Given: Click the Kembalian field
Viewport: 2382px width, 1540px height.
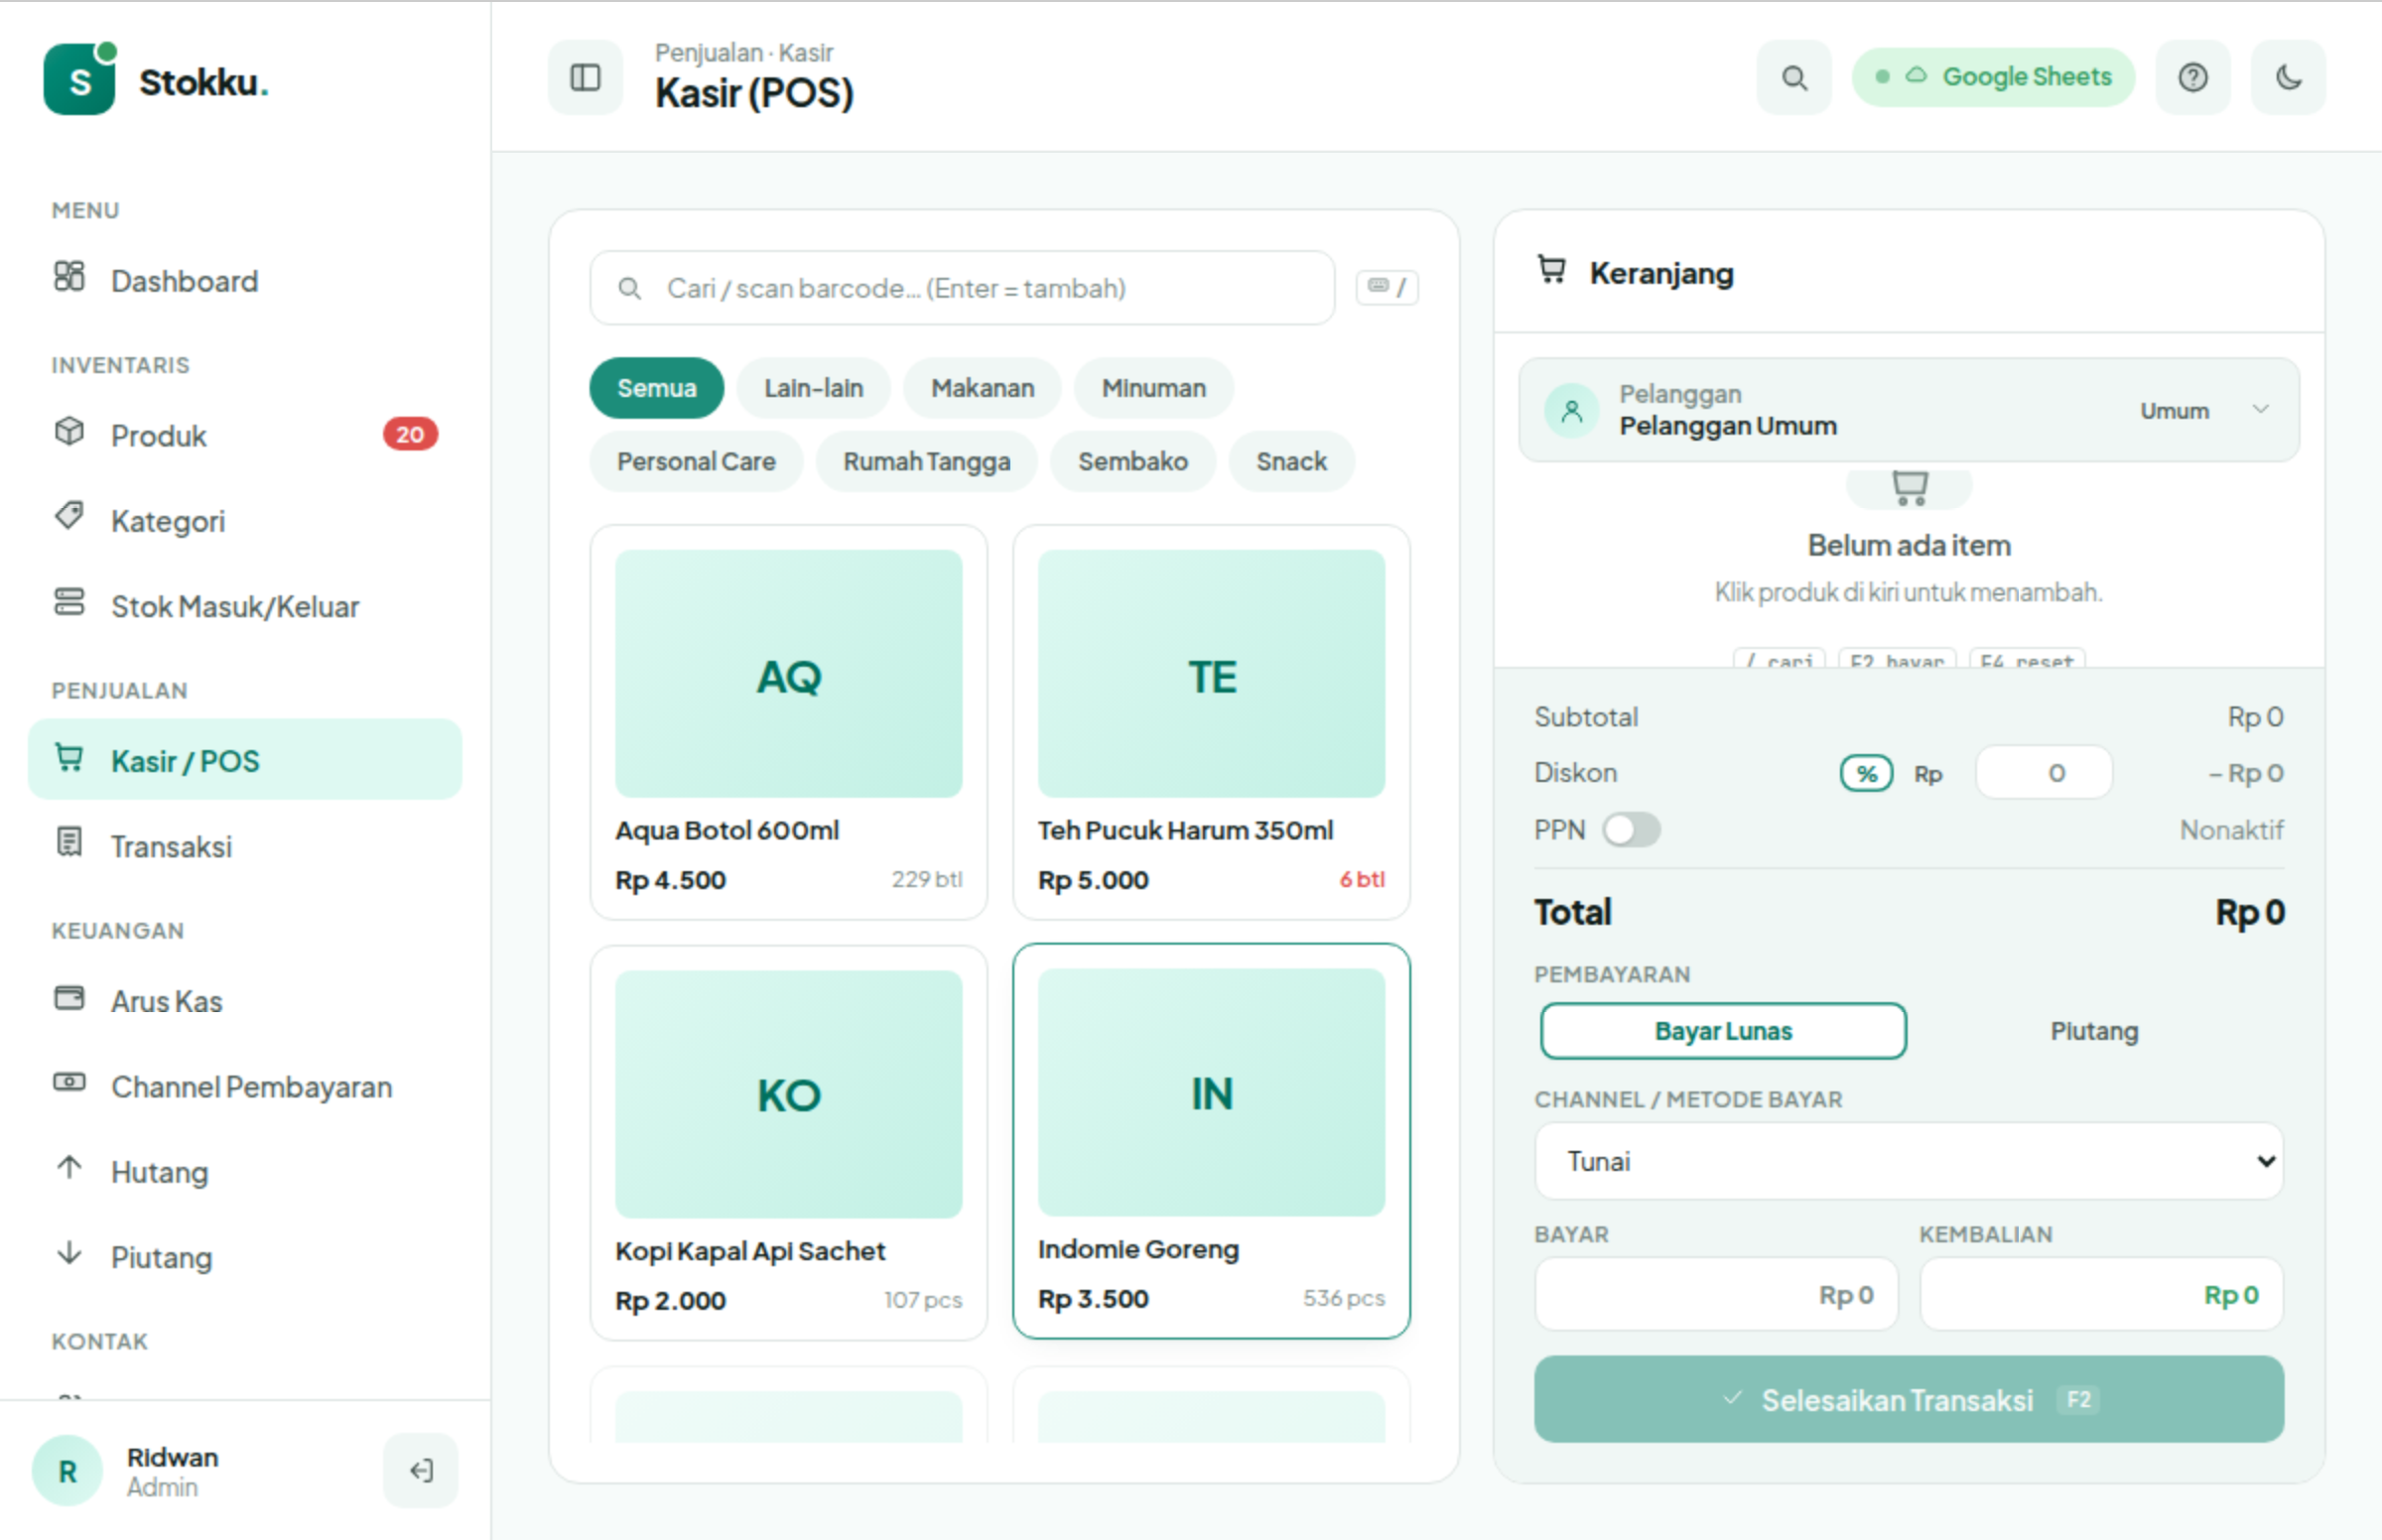Looking at the screenshot, I should tap(2101, 1294).
